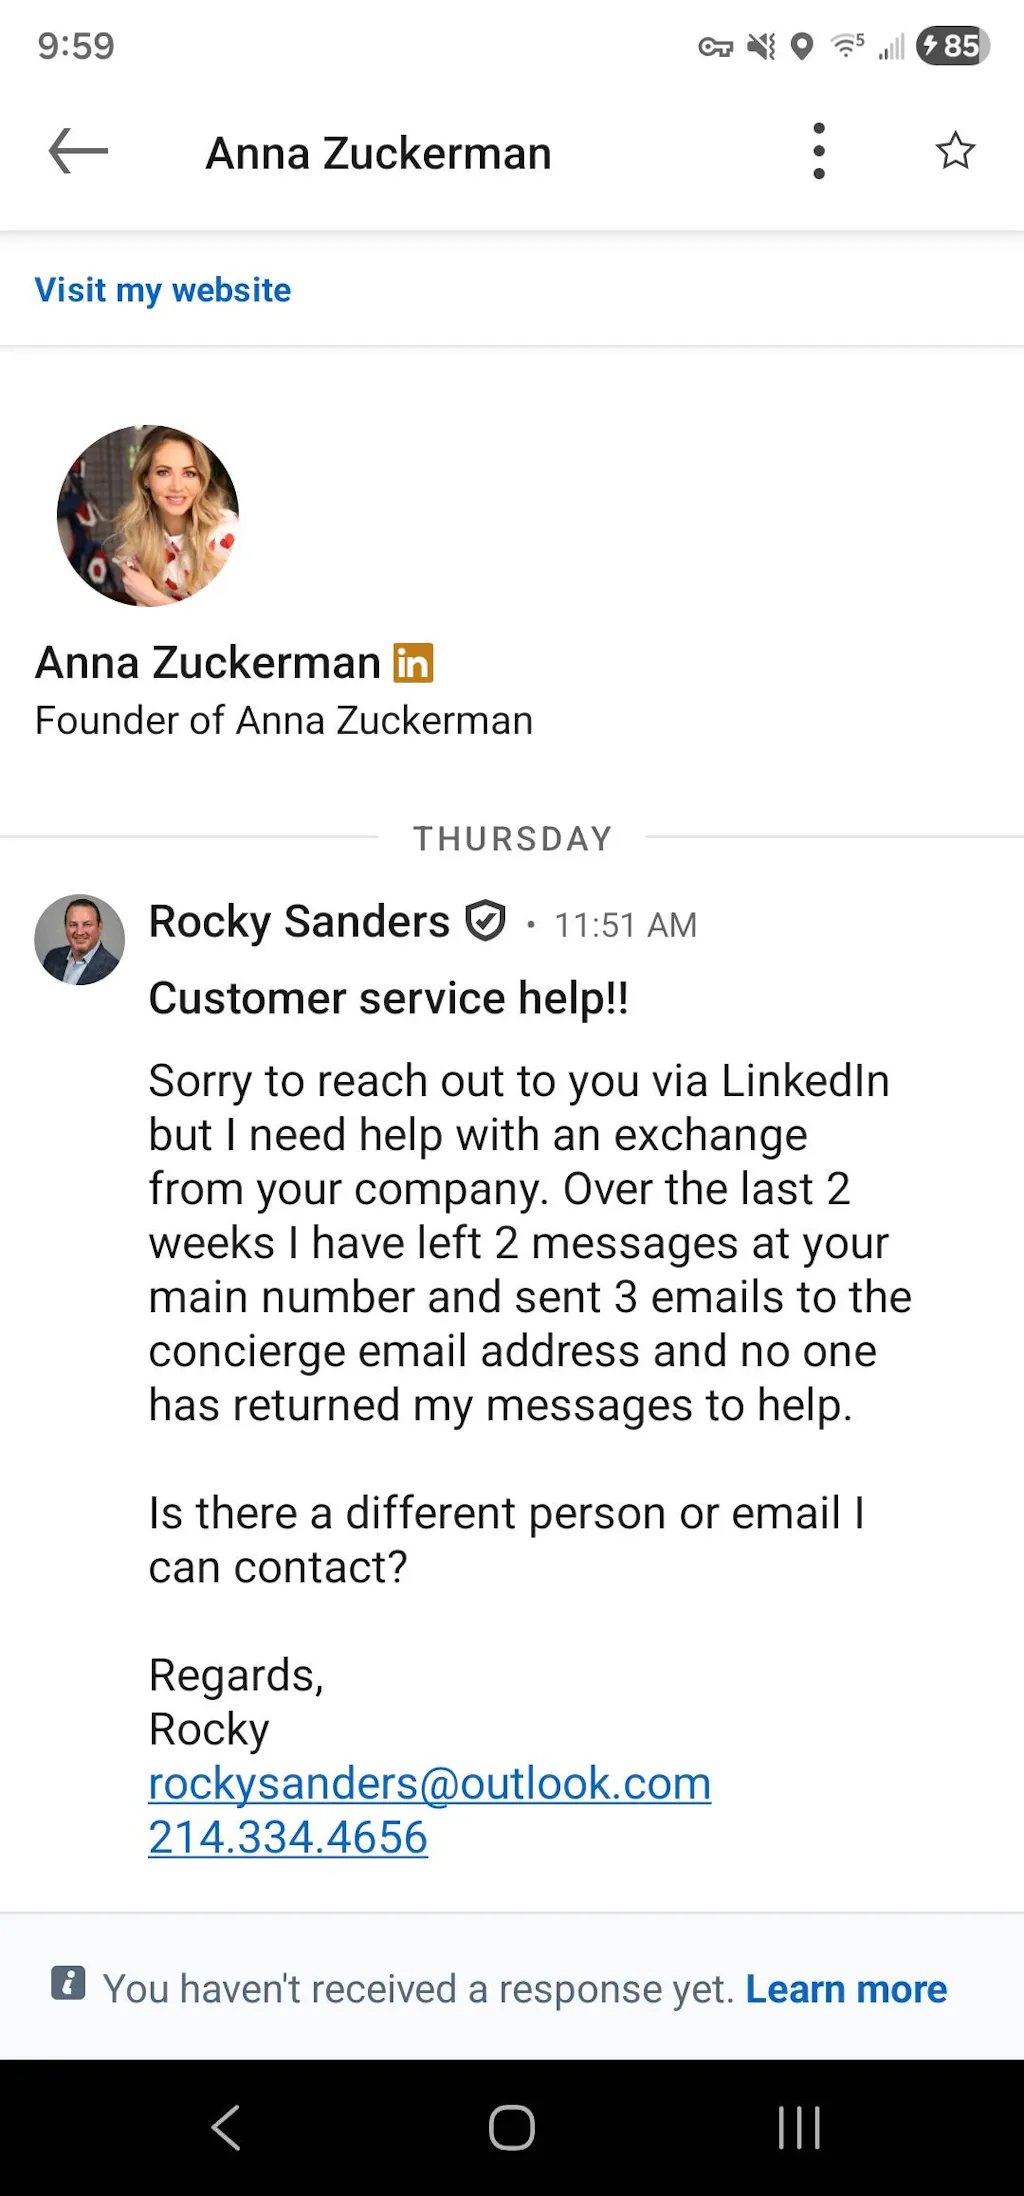Tap the Rocky Sanders sender name
Image resolution: width=1024 pixels, height=2196 pixels.
tap(299, 922)
